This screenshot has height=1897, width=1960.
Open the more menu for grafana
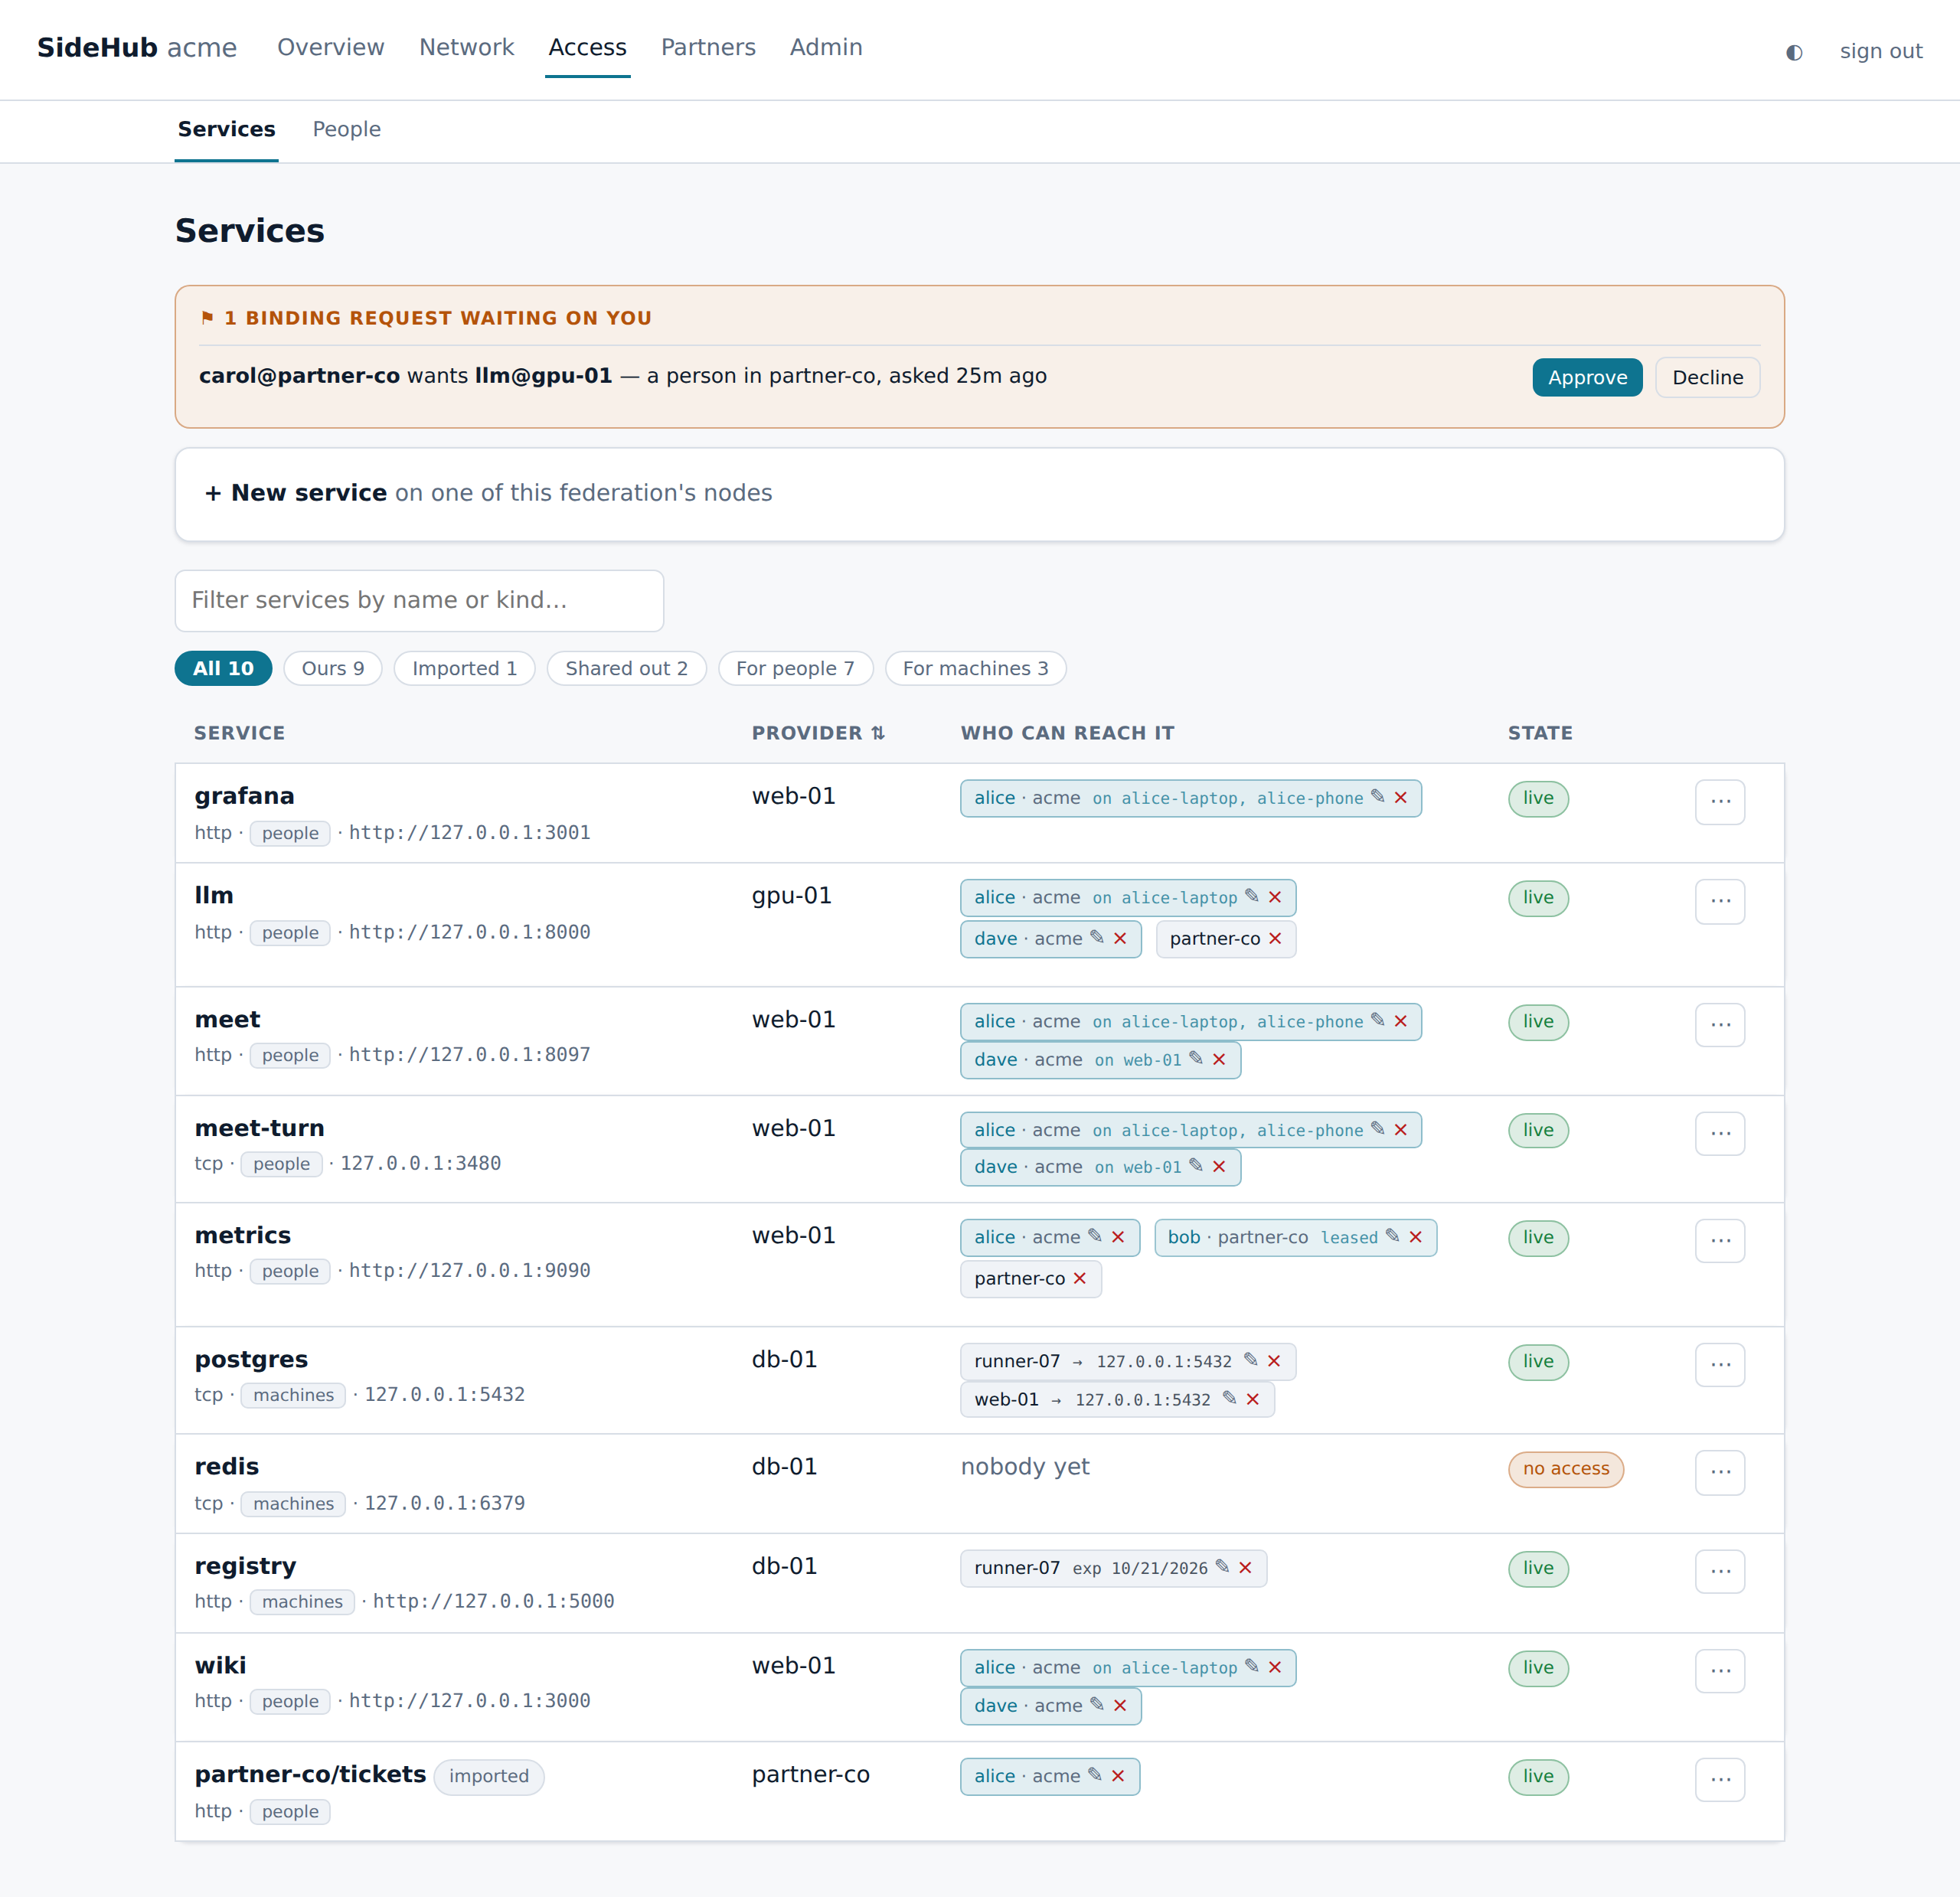click(1720, 802)
